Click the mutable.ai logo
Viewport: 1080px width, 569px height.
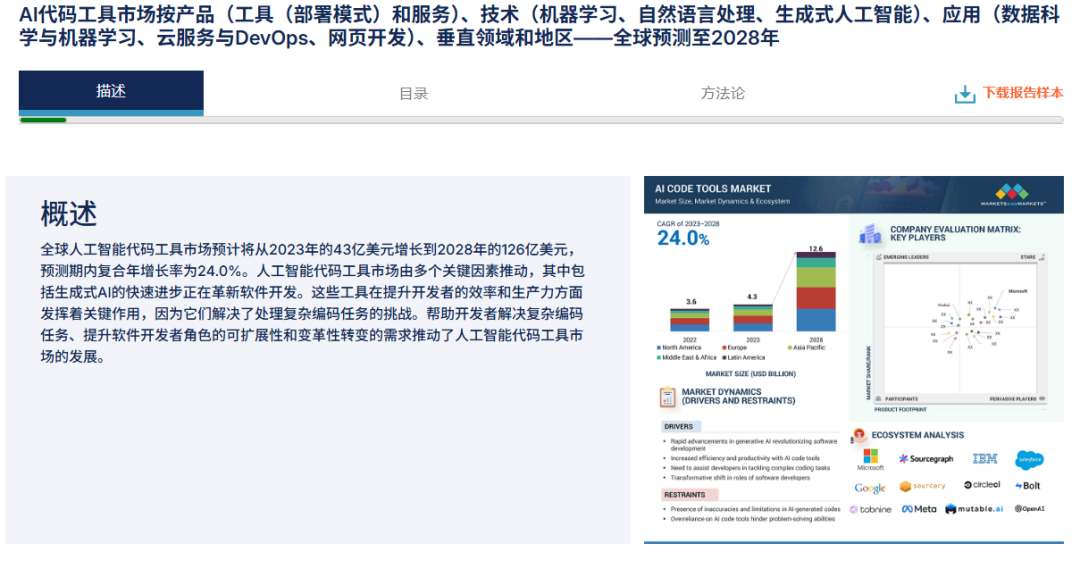(x=974, y=509)
